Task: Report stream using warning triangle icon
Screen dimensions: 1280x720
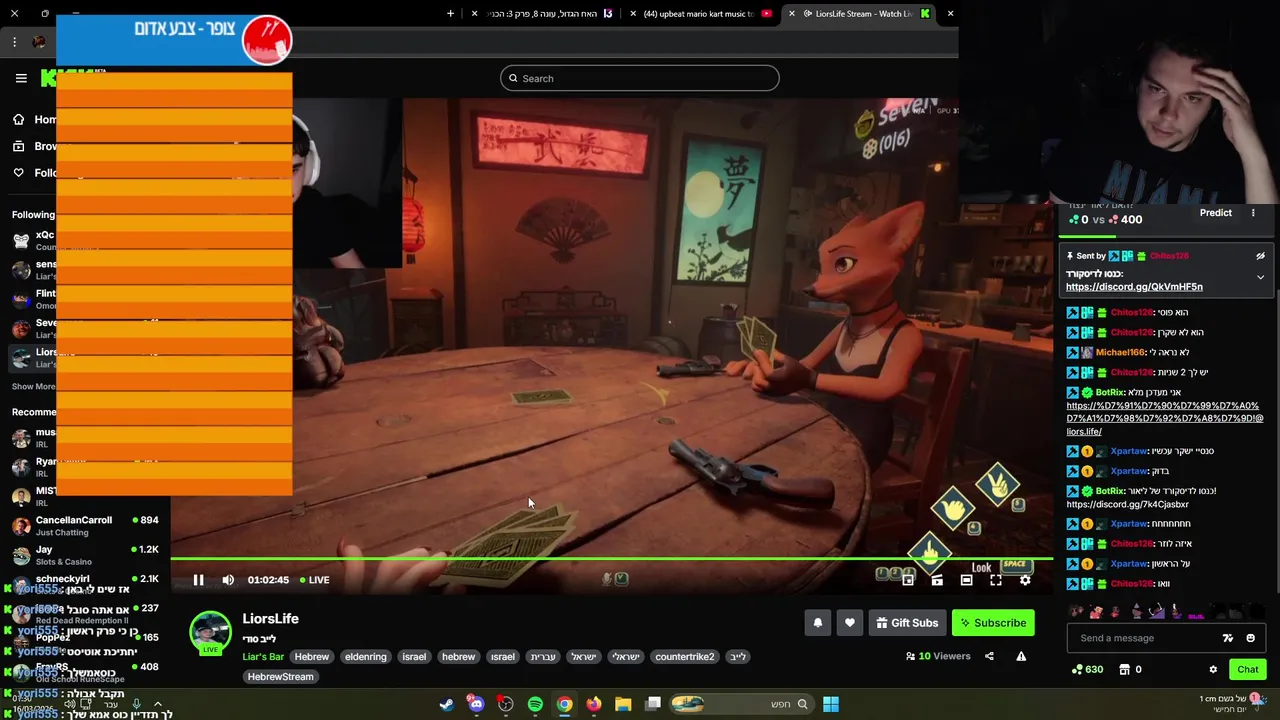Action: coord(1021,656)
